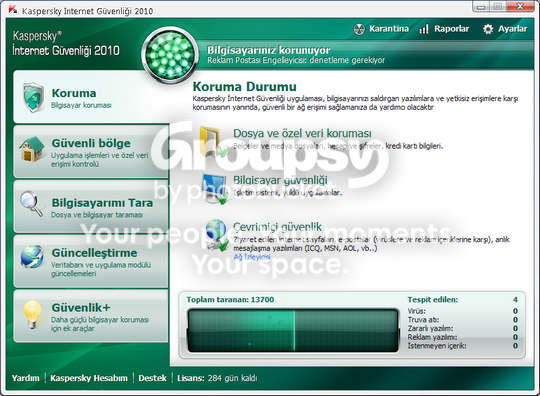
Task: Open the Ağ İzleyicisi link
Action: coord(252,257)
